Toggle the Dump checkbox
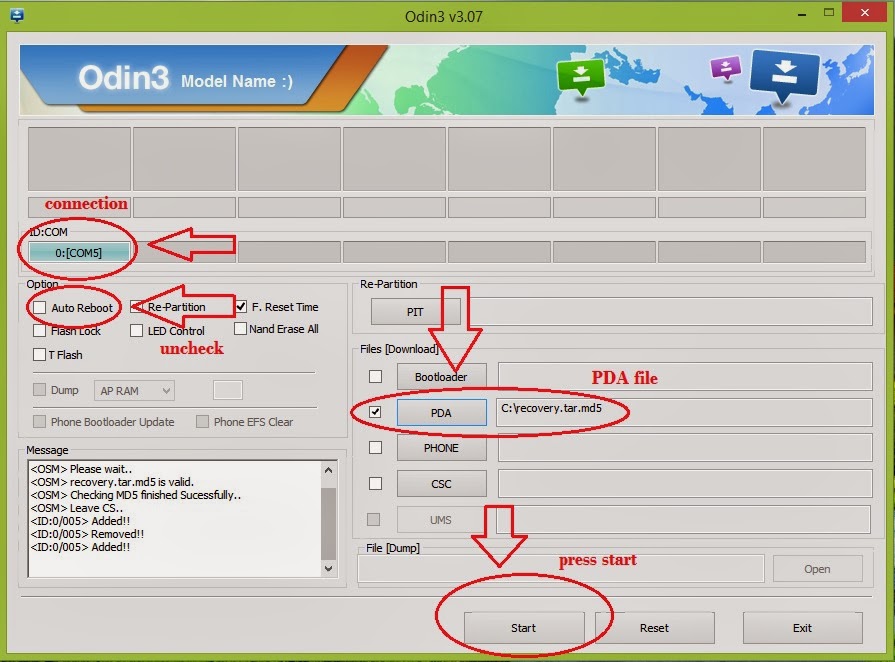 39,389
